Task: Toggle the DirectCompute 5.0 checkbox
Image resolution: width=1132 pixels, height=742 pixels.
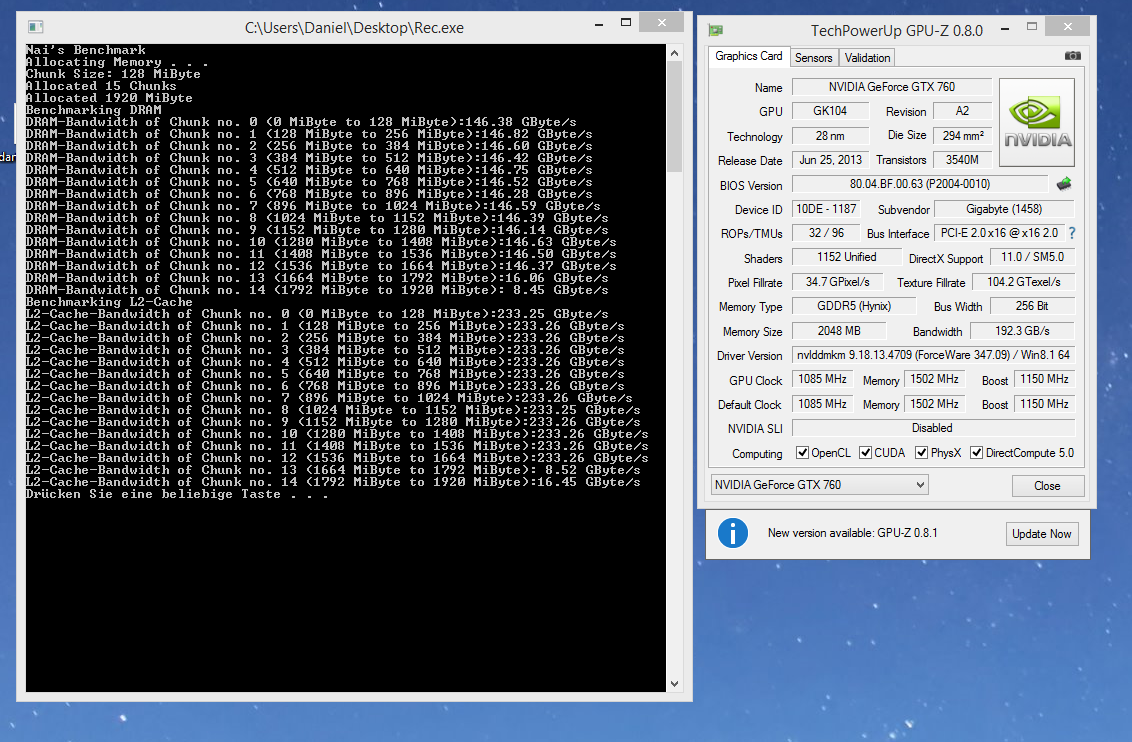Action: click(x=976, y=453)
